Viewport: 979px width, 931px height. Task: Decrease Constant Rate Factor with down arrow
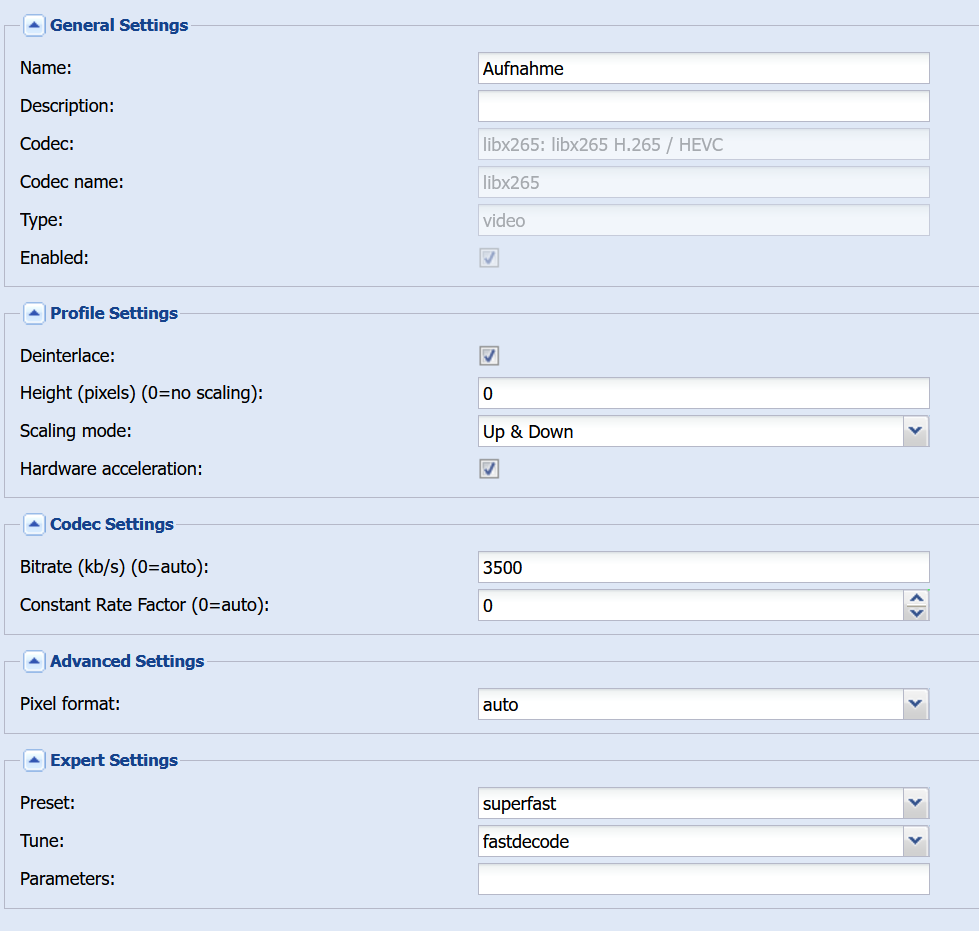917,613
